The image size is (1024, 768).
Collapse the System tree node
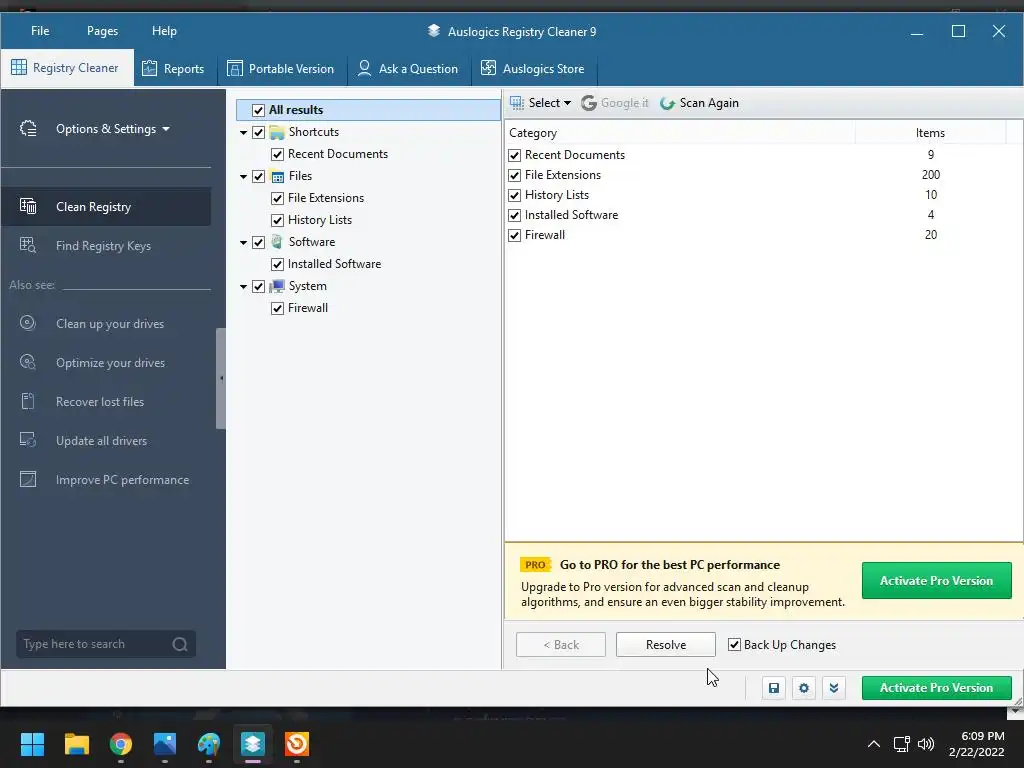pyautogui.click(x=244, y=287)
